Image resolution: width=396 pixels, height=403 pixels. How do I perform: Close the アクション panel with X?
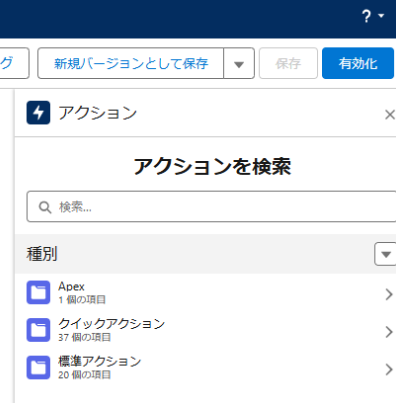[390, 115]
